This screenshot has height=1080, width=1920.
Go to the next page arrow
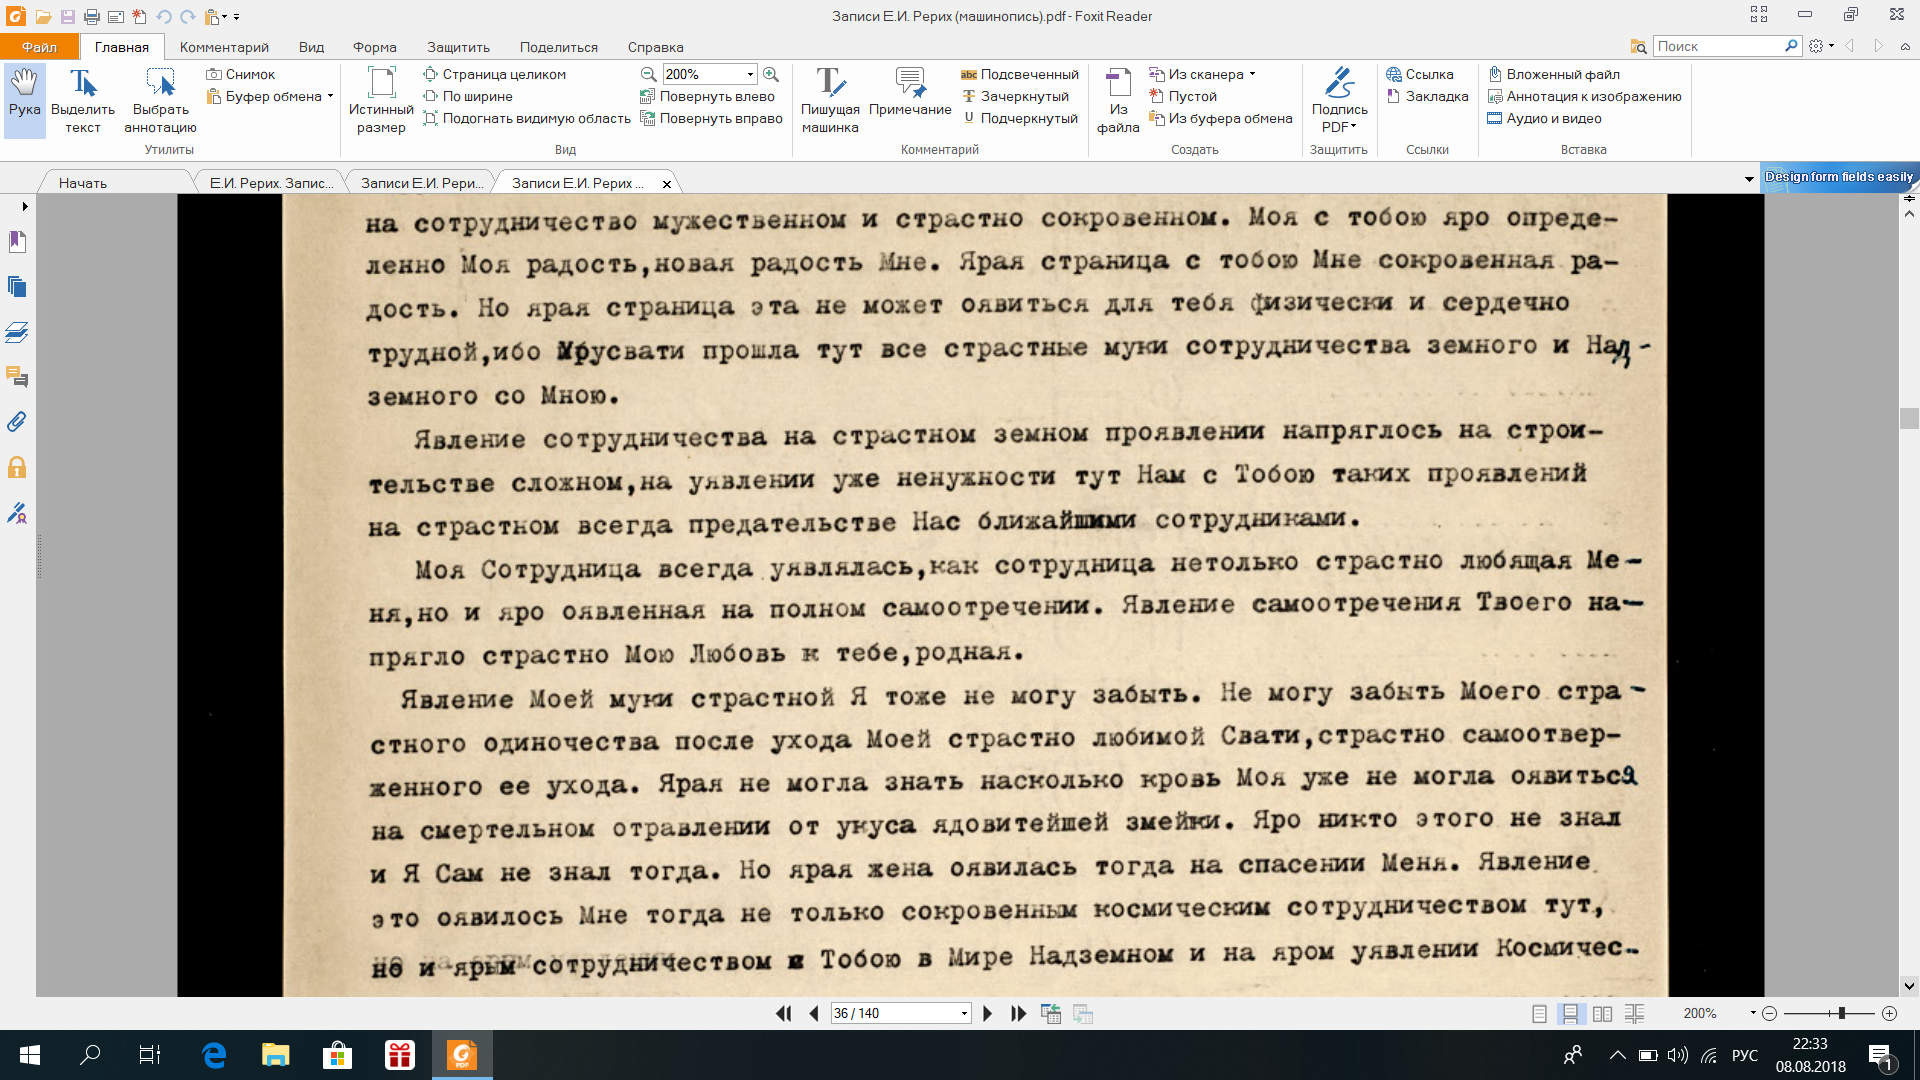click(988, 1013)
